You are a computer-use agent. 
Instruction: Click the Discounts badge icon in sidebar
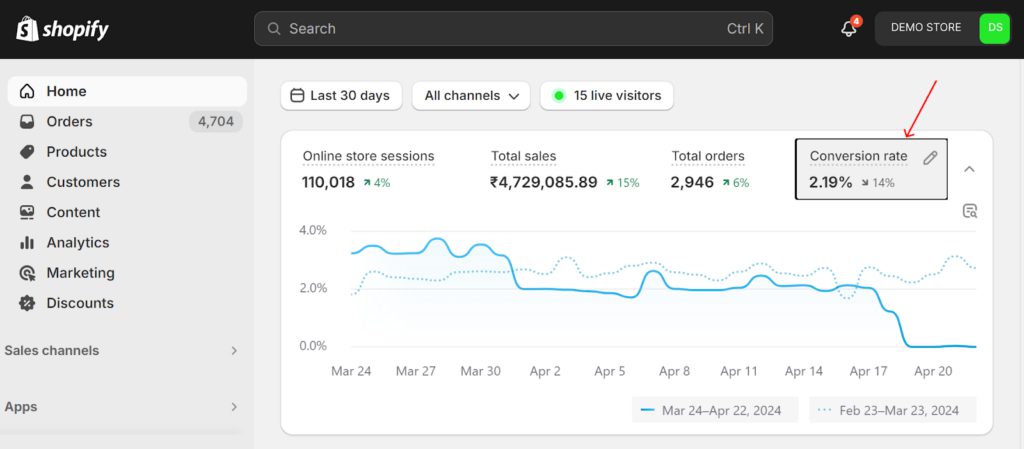(x=27, y=303)
